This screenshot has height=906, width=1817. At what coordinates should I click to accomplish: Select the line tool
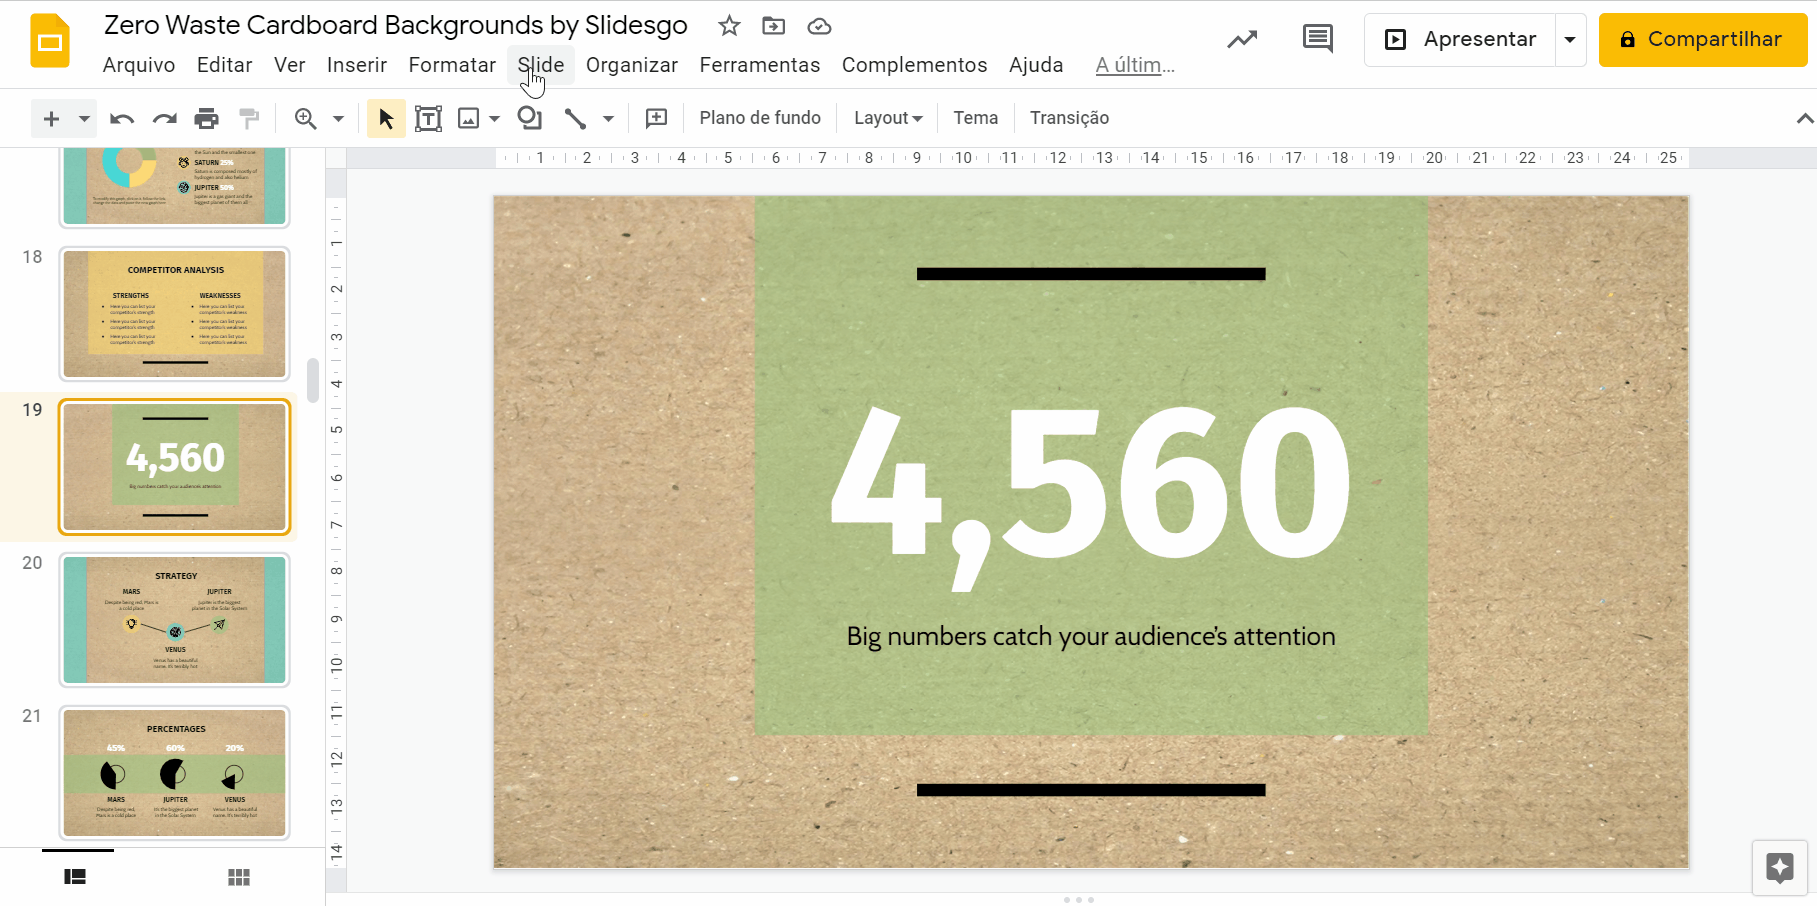pyautogui.click(x=575, y=119)
